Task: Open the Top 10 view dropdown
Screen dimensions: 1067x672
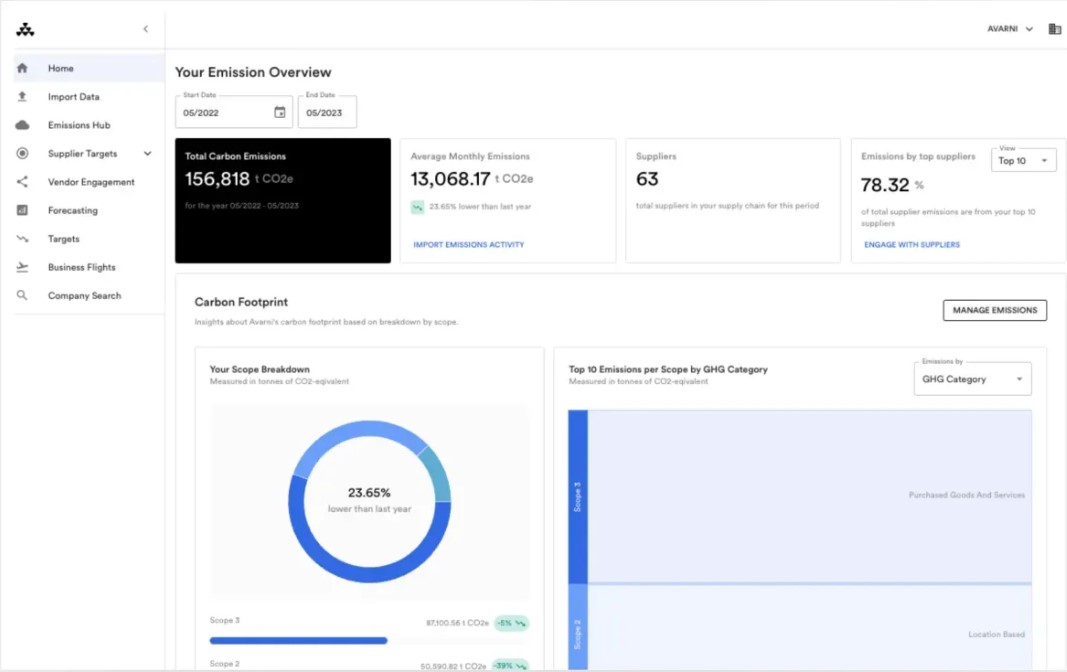Action: tap(1023, 161)
